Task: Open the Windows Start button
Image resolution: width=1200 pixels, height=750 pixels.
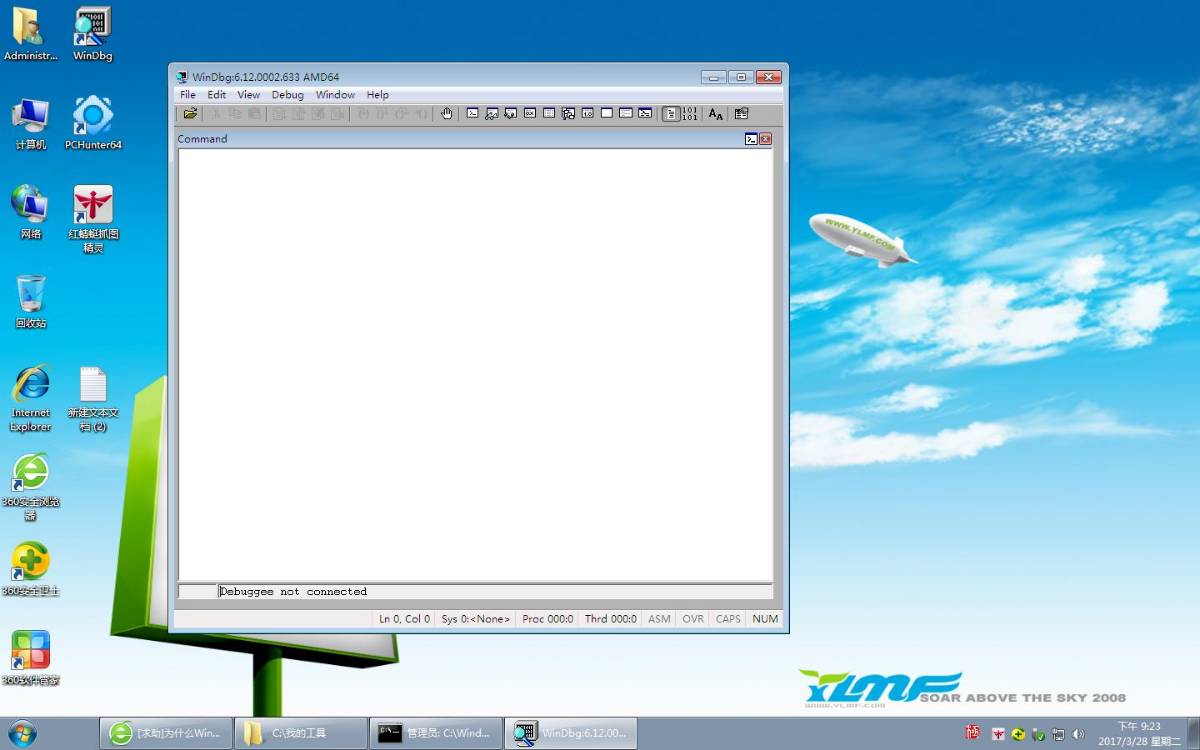Action: point(21,733)
